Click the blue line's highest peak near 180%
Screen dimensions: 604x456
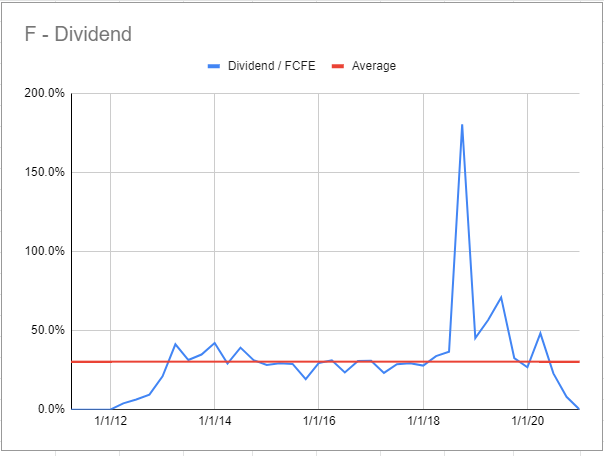[462, 125]
